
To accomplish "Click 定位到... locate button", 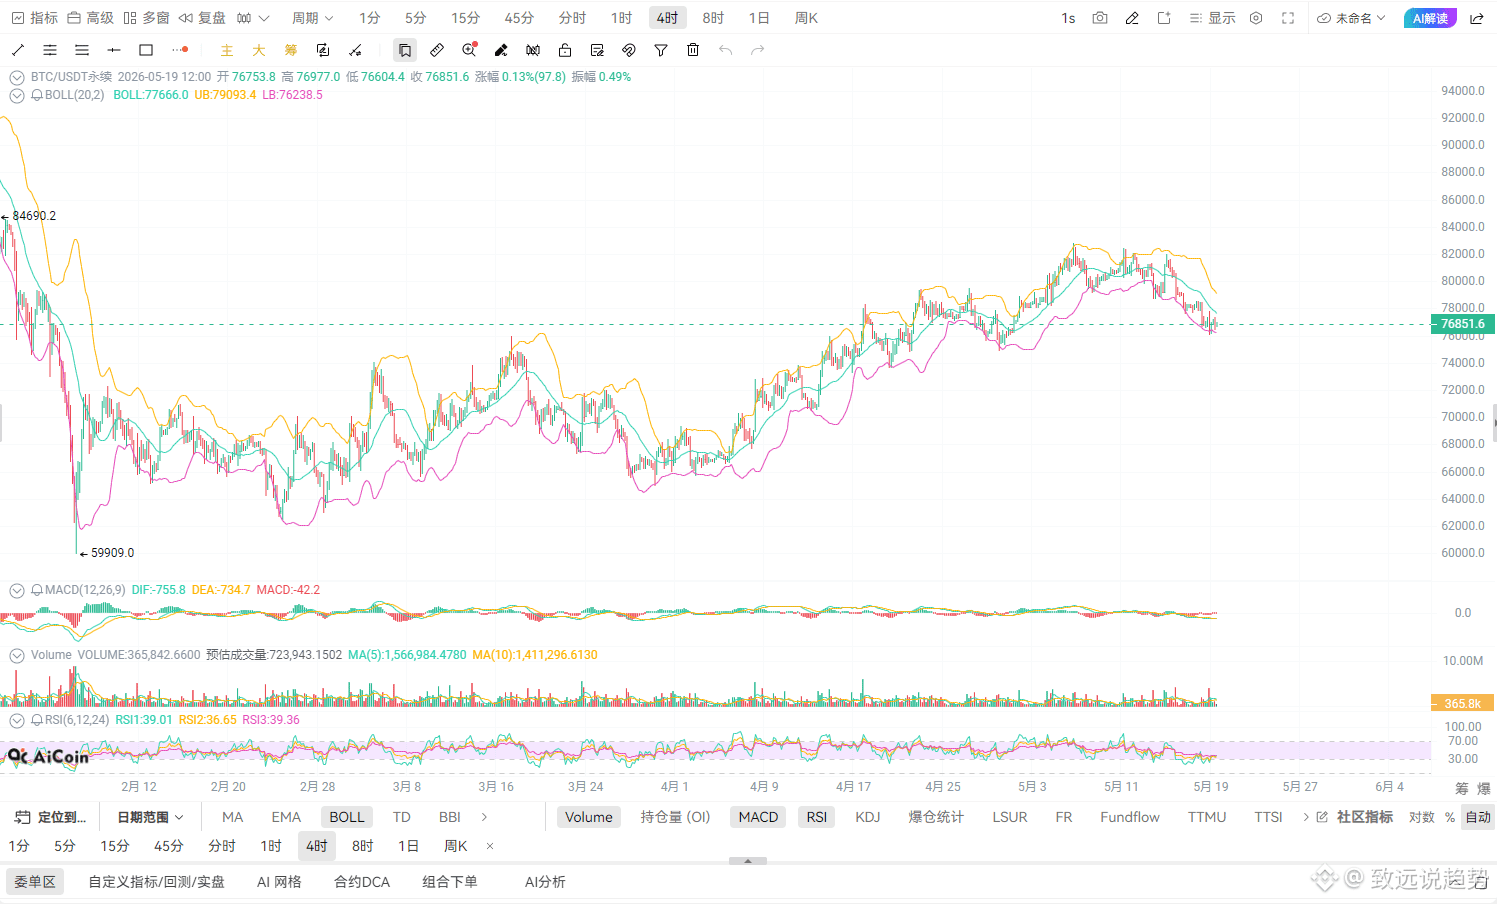I will click(52, 817).
